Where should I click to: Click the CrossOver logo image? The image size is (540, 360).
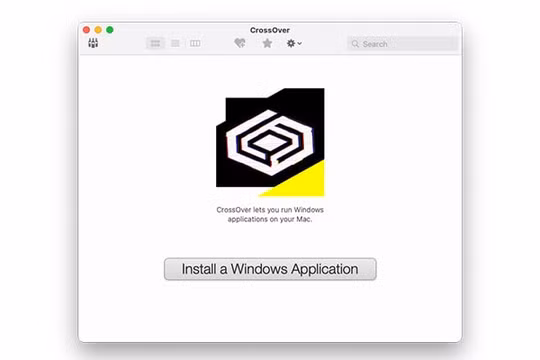[x=270, y=142]
